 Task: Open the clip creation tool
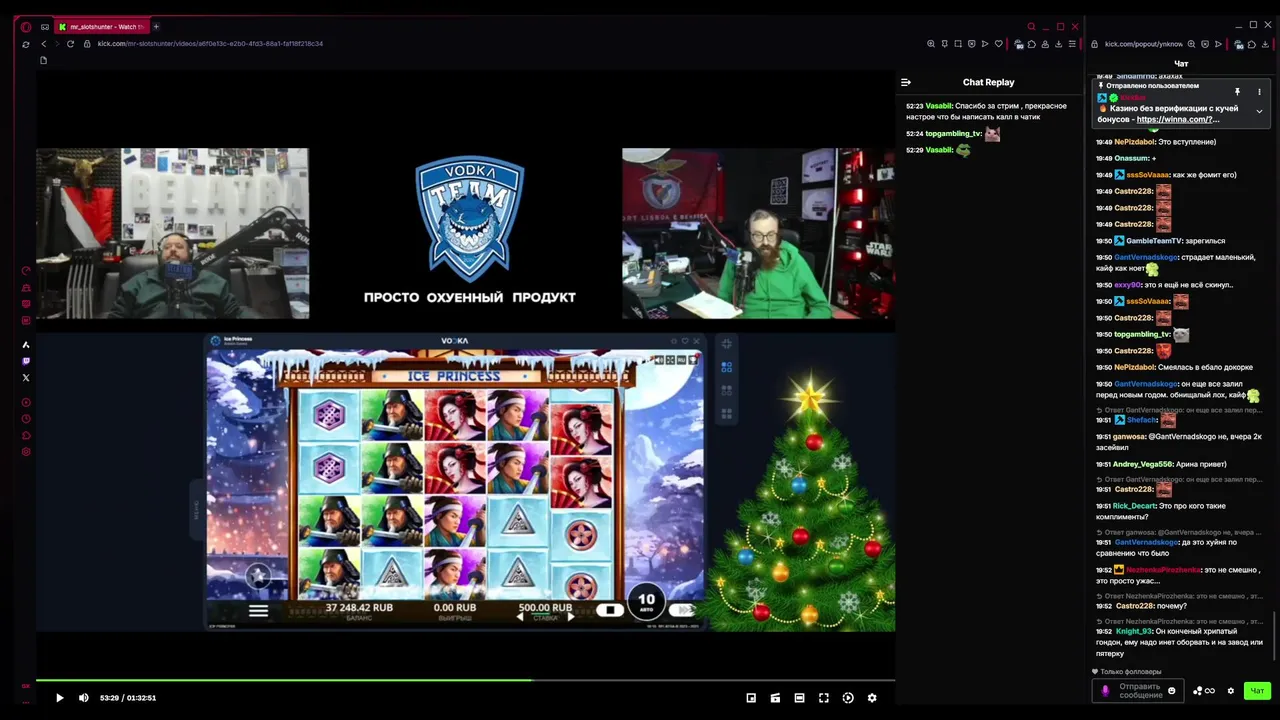click(x=775, y=698)
